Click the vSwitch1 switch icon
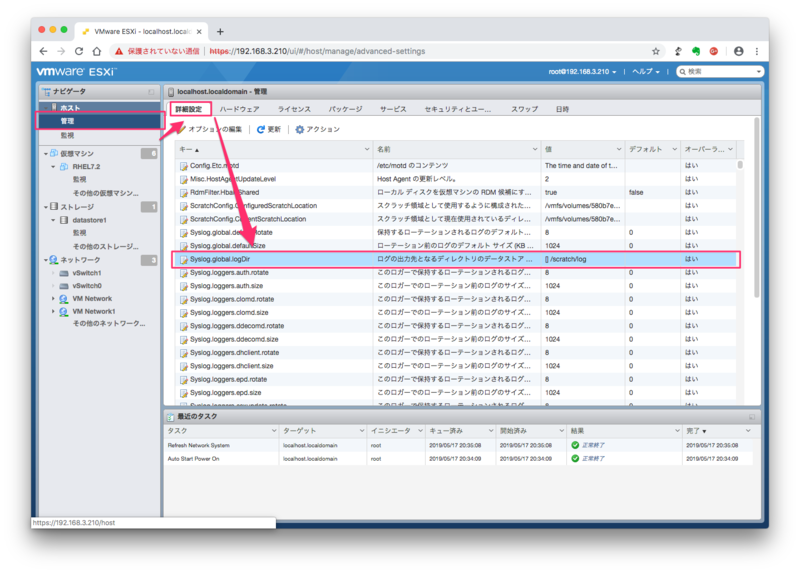 tap(64, 273)
